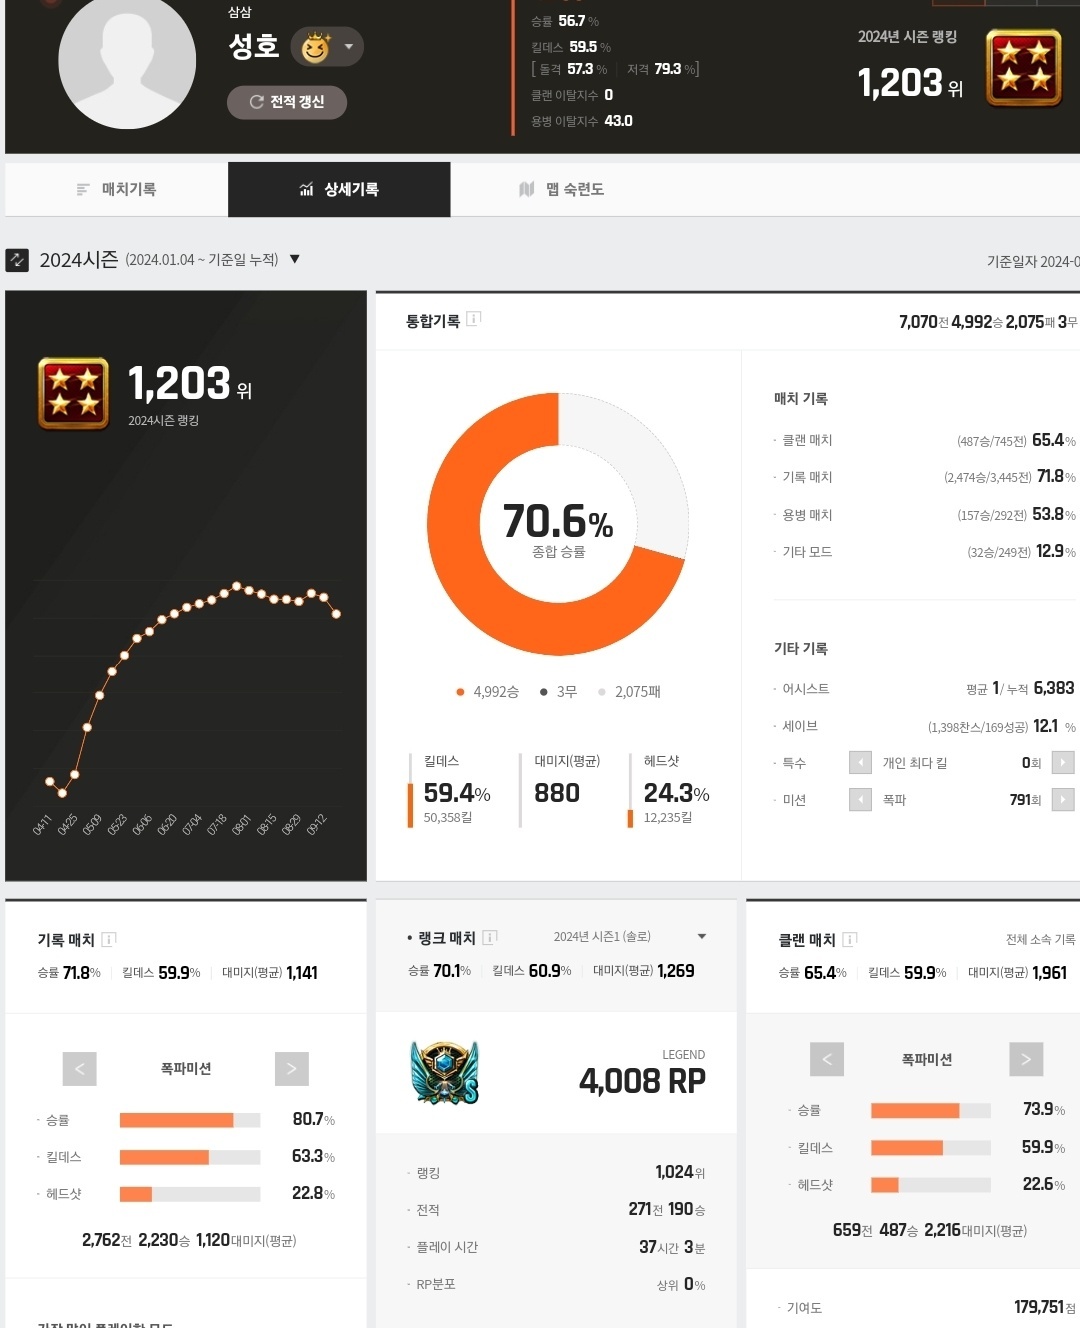Click the crown emoji badge next to 성호
Image resolution: width=1080 pixels, height=1328 pixels.
point(316,47)
